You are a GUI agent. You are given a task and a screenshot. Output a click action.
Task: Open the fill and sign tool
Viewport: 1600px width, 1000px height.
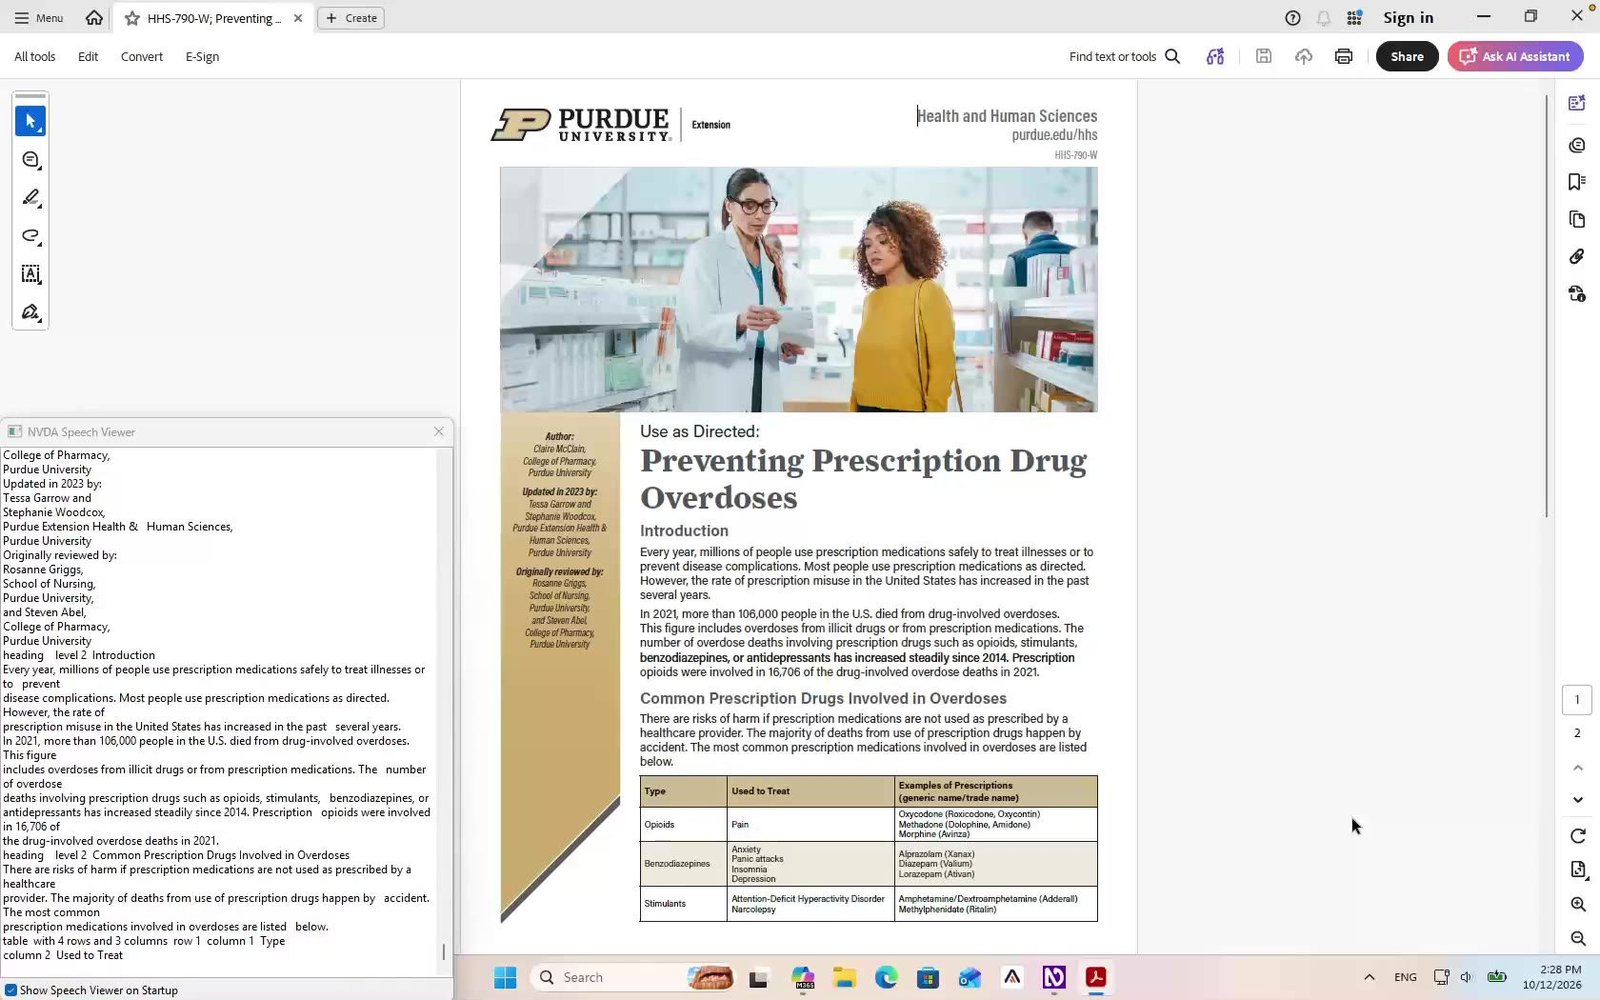30,312
